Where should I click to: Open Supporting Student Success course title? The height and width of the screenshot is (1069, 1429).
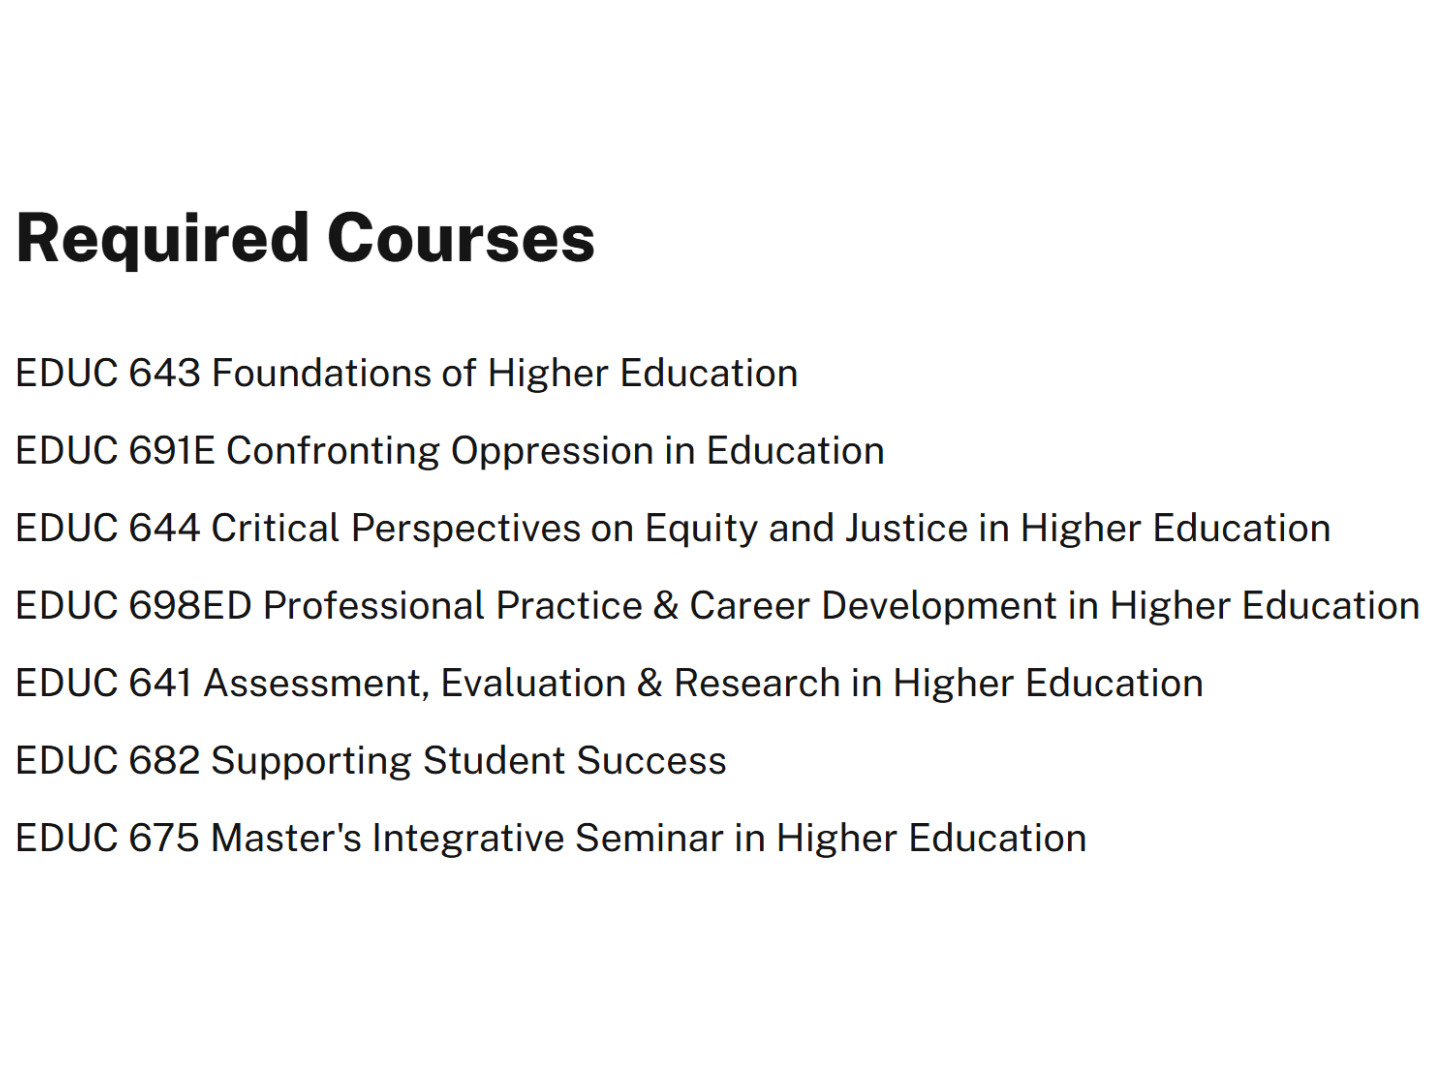point(469,761)
